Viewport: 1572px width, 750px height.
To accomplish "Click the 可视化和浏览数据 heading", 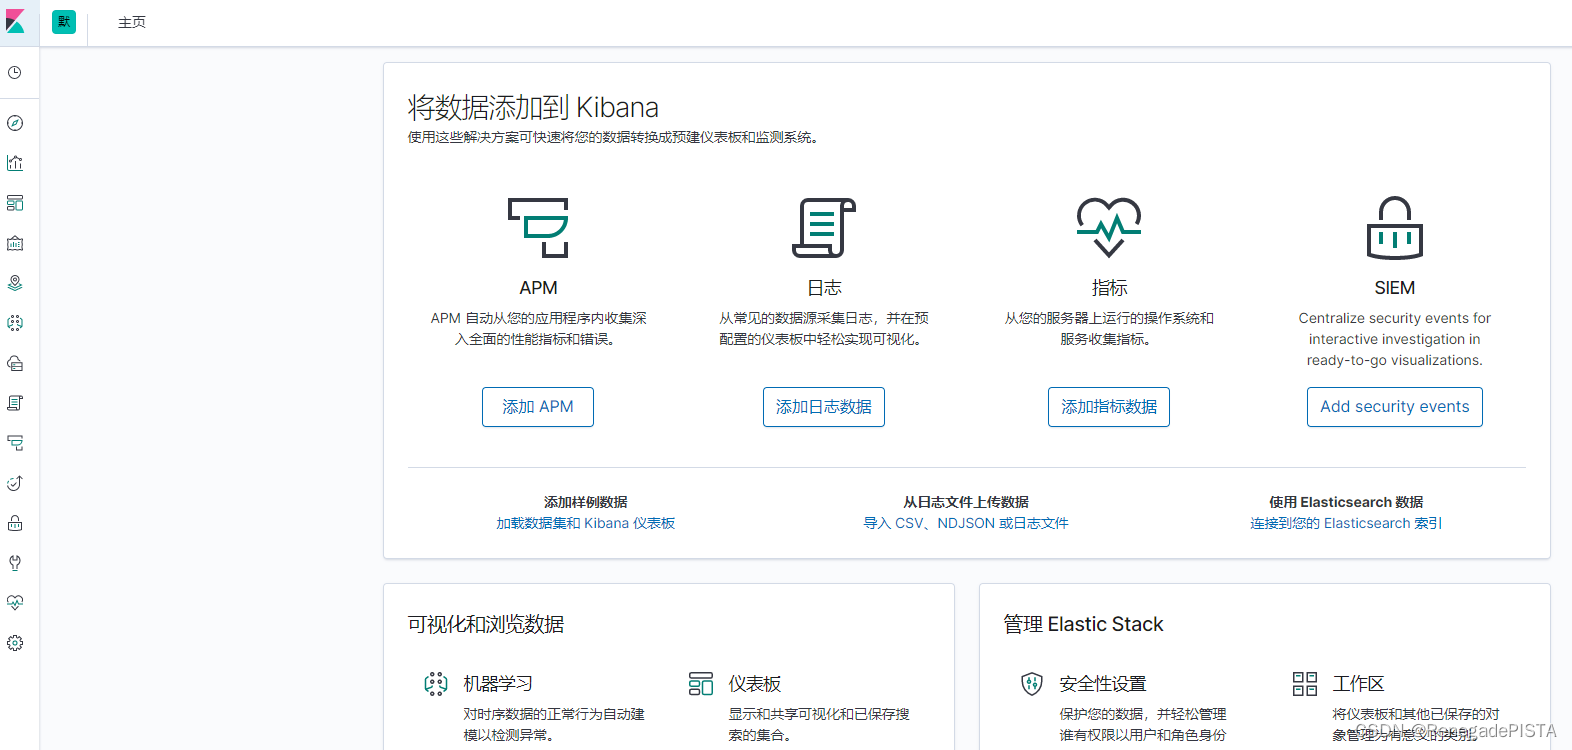I will [x=486, y=624].
